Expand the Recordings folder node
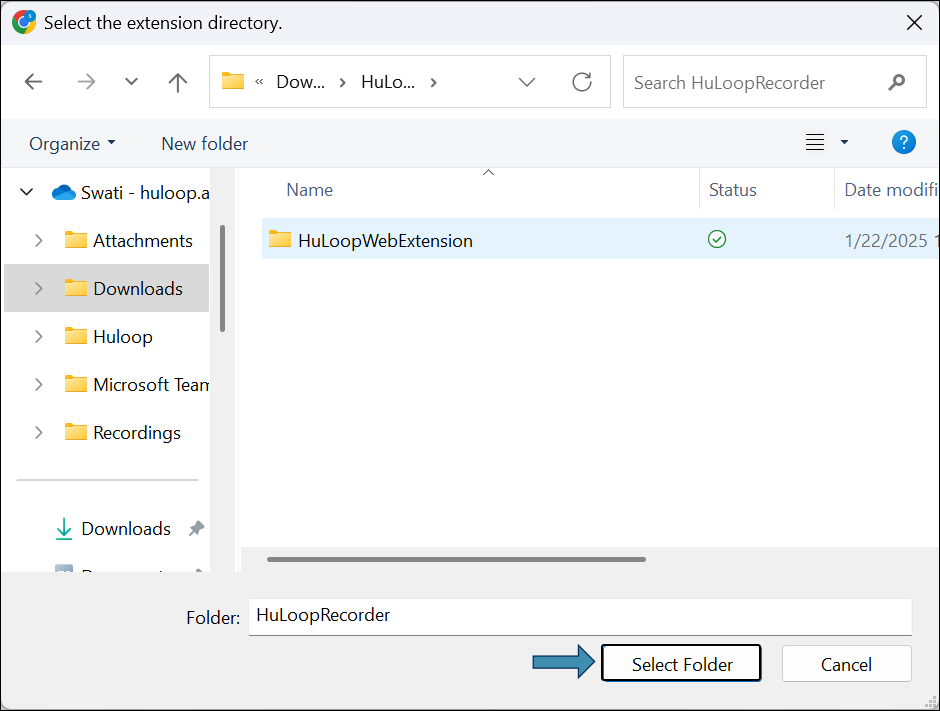The image size is (940, 711). [x=39, y=433]
